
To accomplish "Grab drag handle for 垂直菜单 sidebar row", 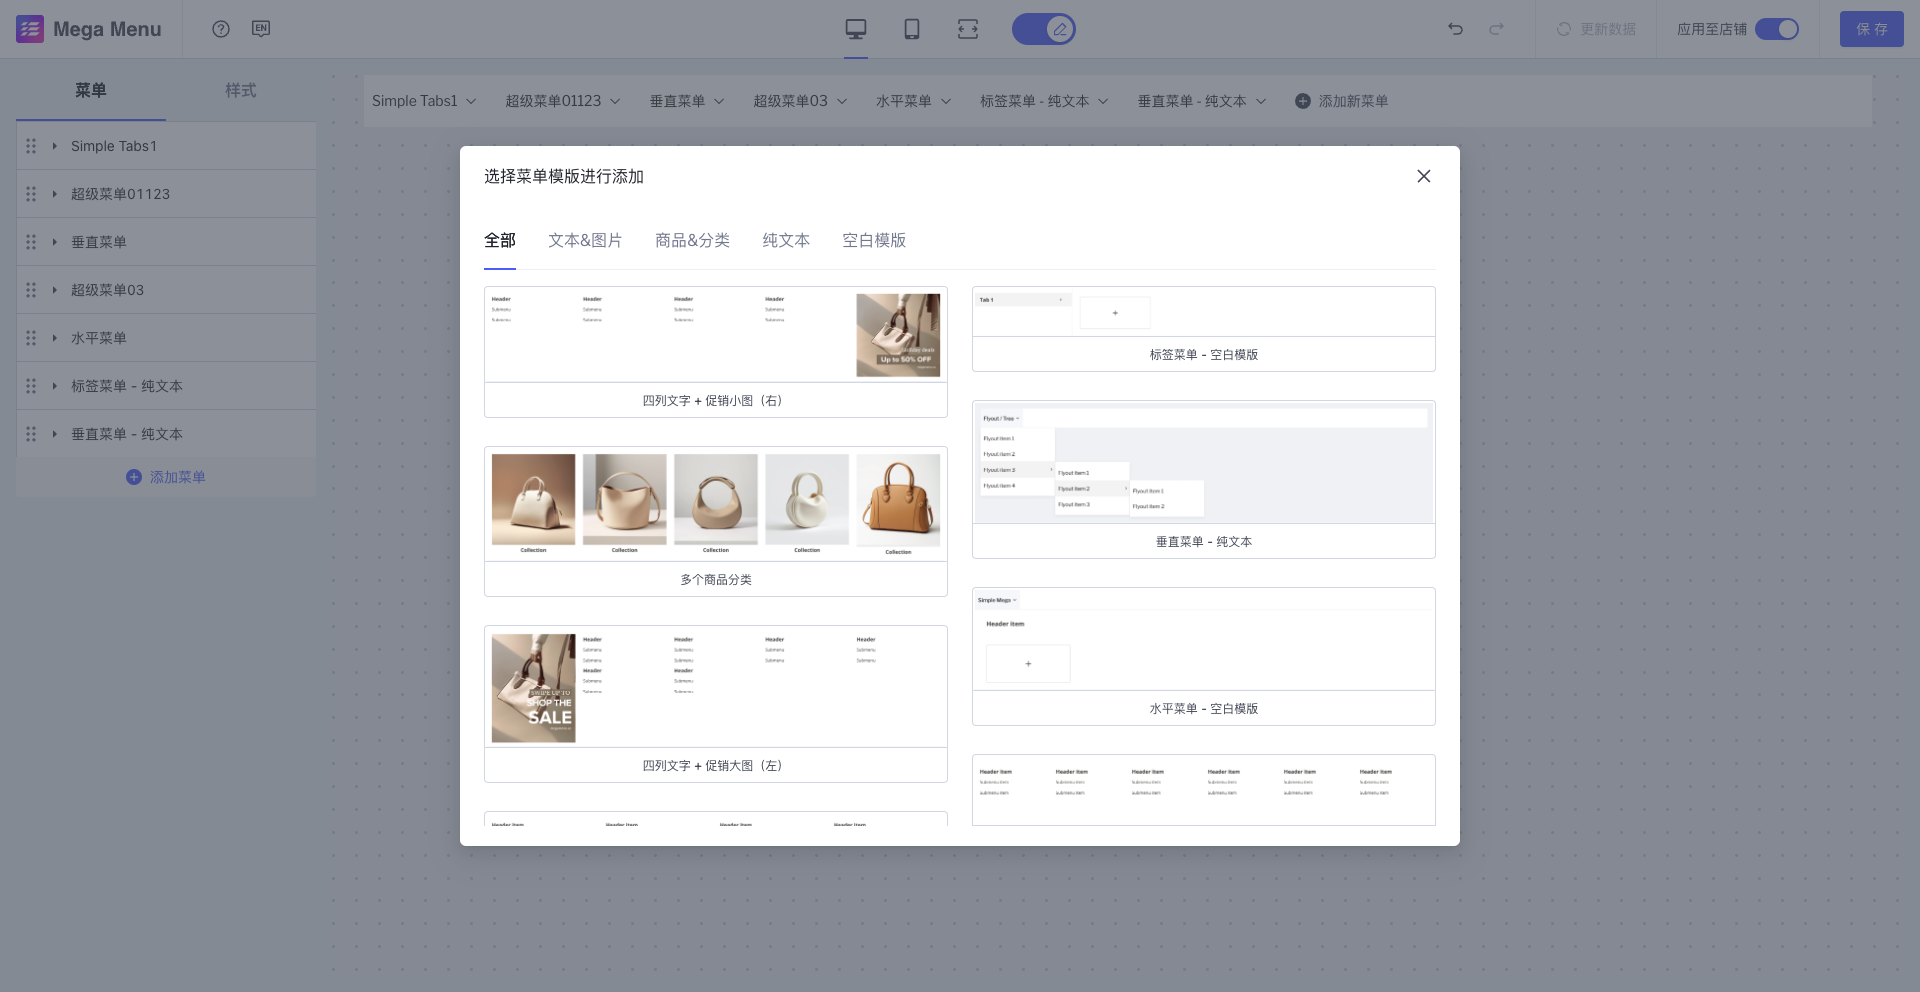I will pos(31,242).
